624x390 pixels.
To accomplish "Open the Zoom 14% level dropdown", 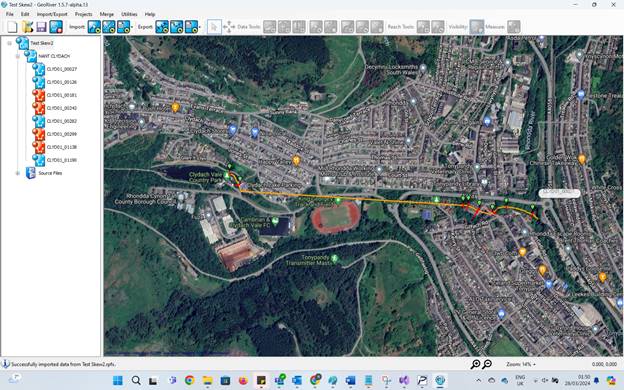I will point(521,364).
